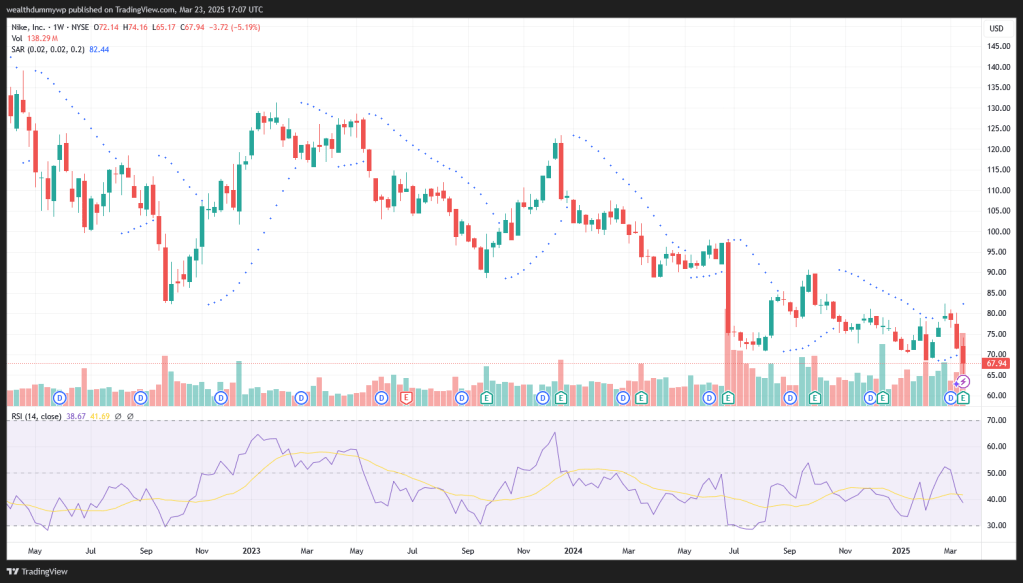Click the purple lightning bolt icon
The width and height of the screenshot is (1023, 583).
click(964, 382)
